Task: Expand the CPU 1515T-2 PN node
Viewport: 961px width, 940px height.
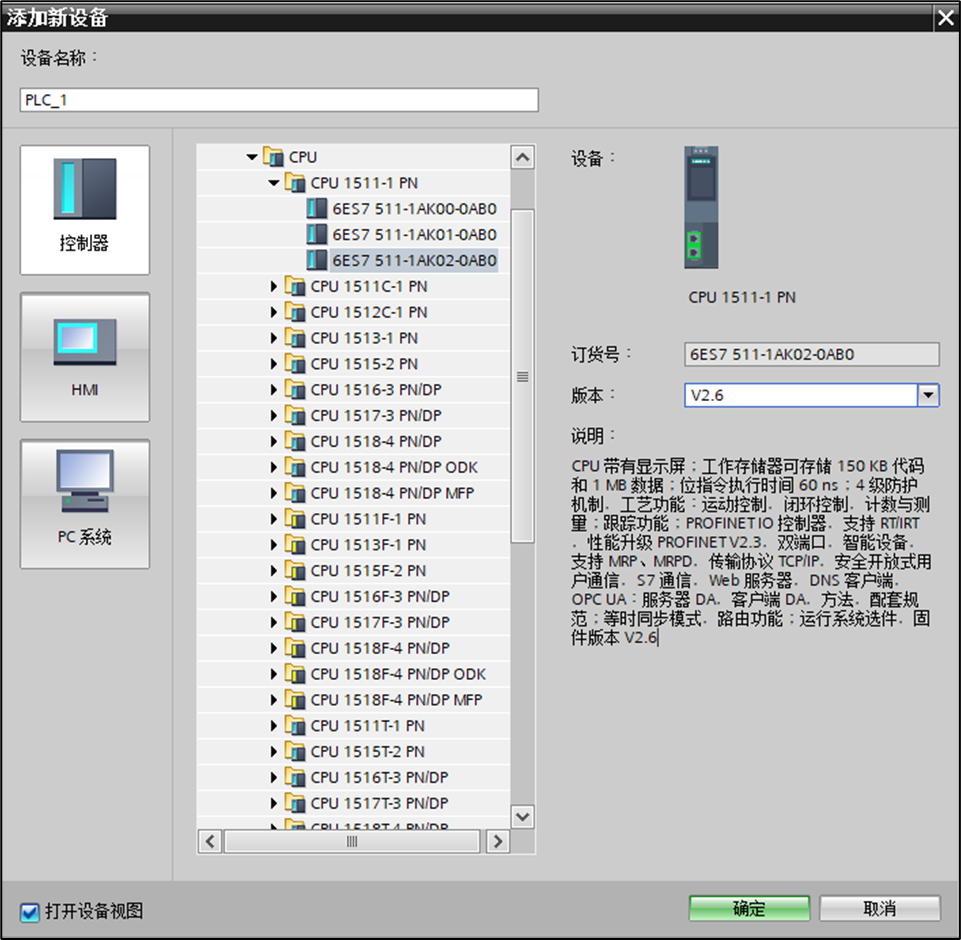Action: click(x=274, y=752)
